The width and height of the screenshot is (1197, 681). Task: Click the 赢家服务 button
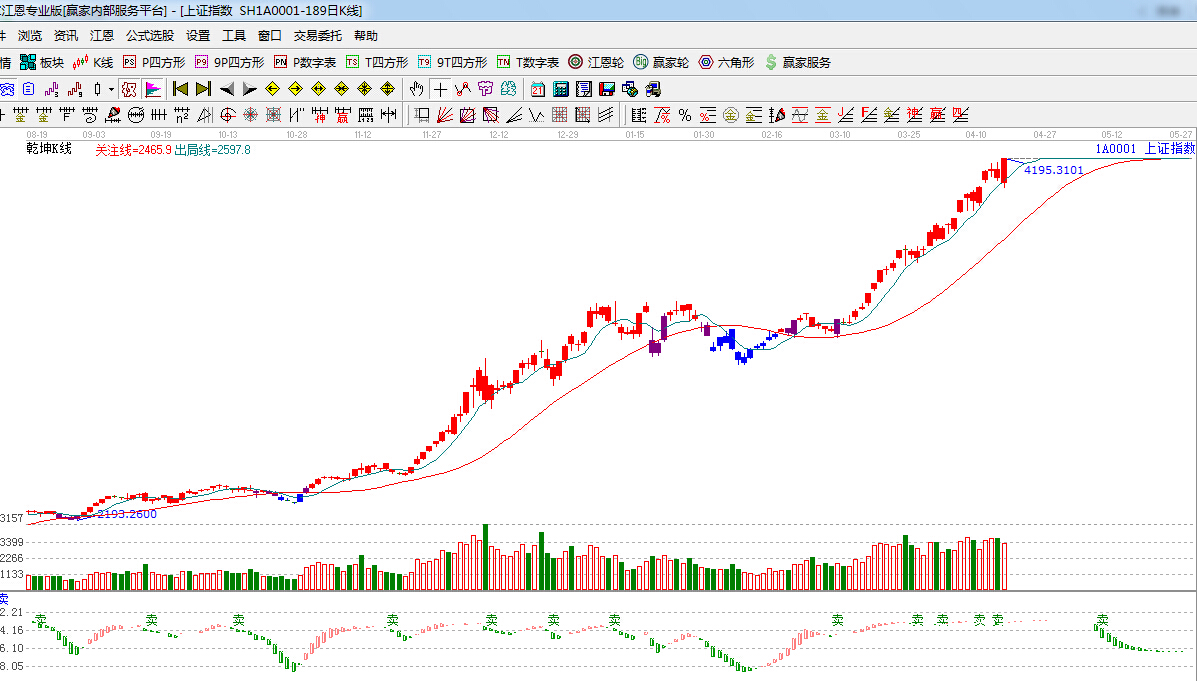click(x=798, y=62)
